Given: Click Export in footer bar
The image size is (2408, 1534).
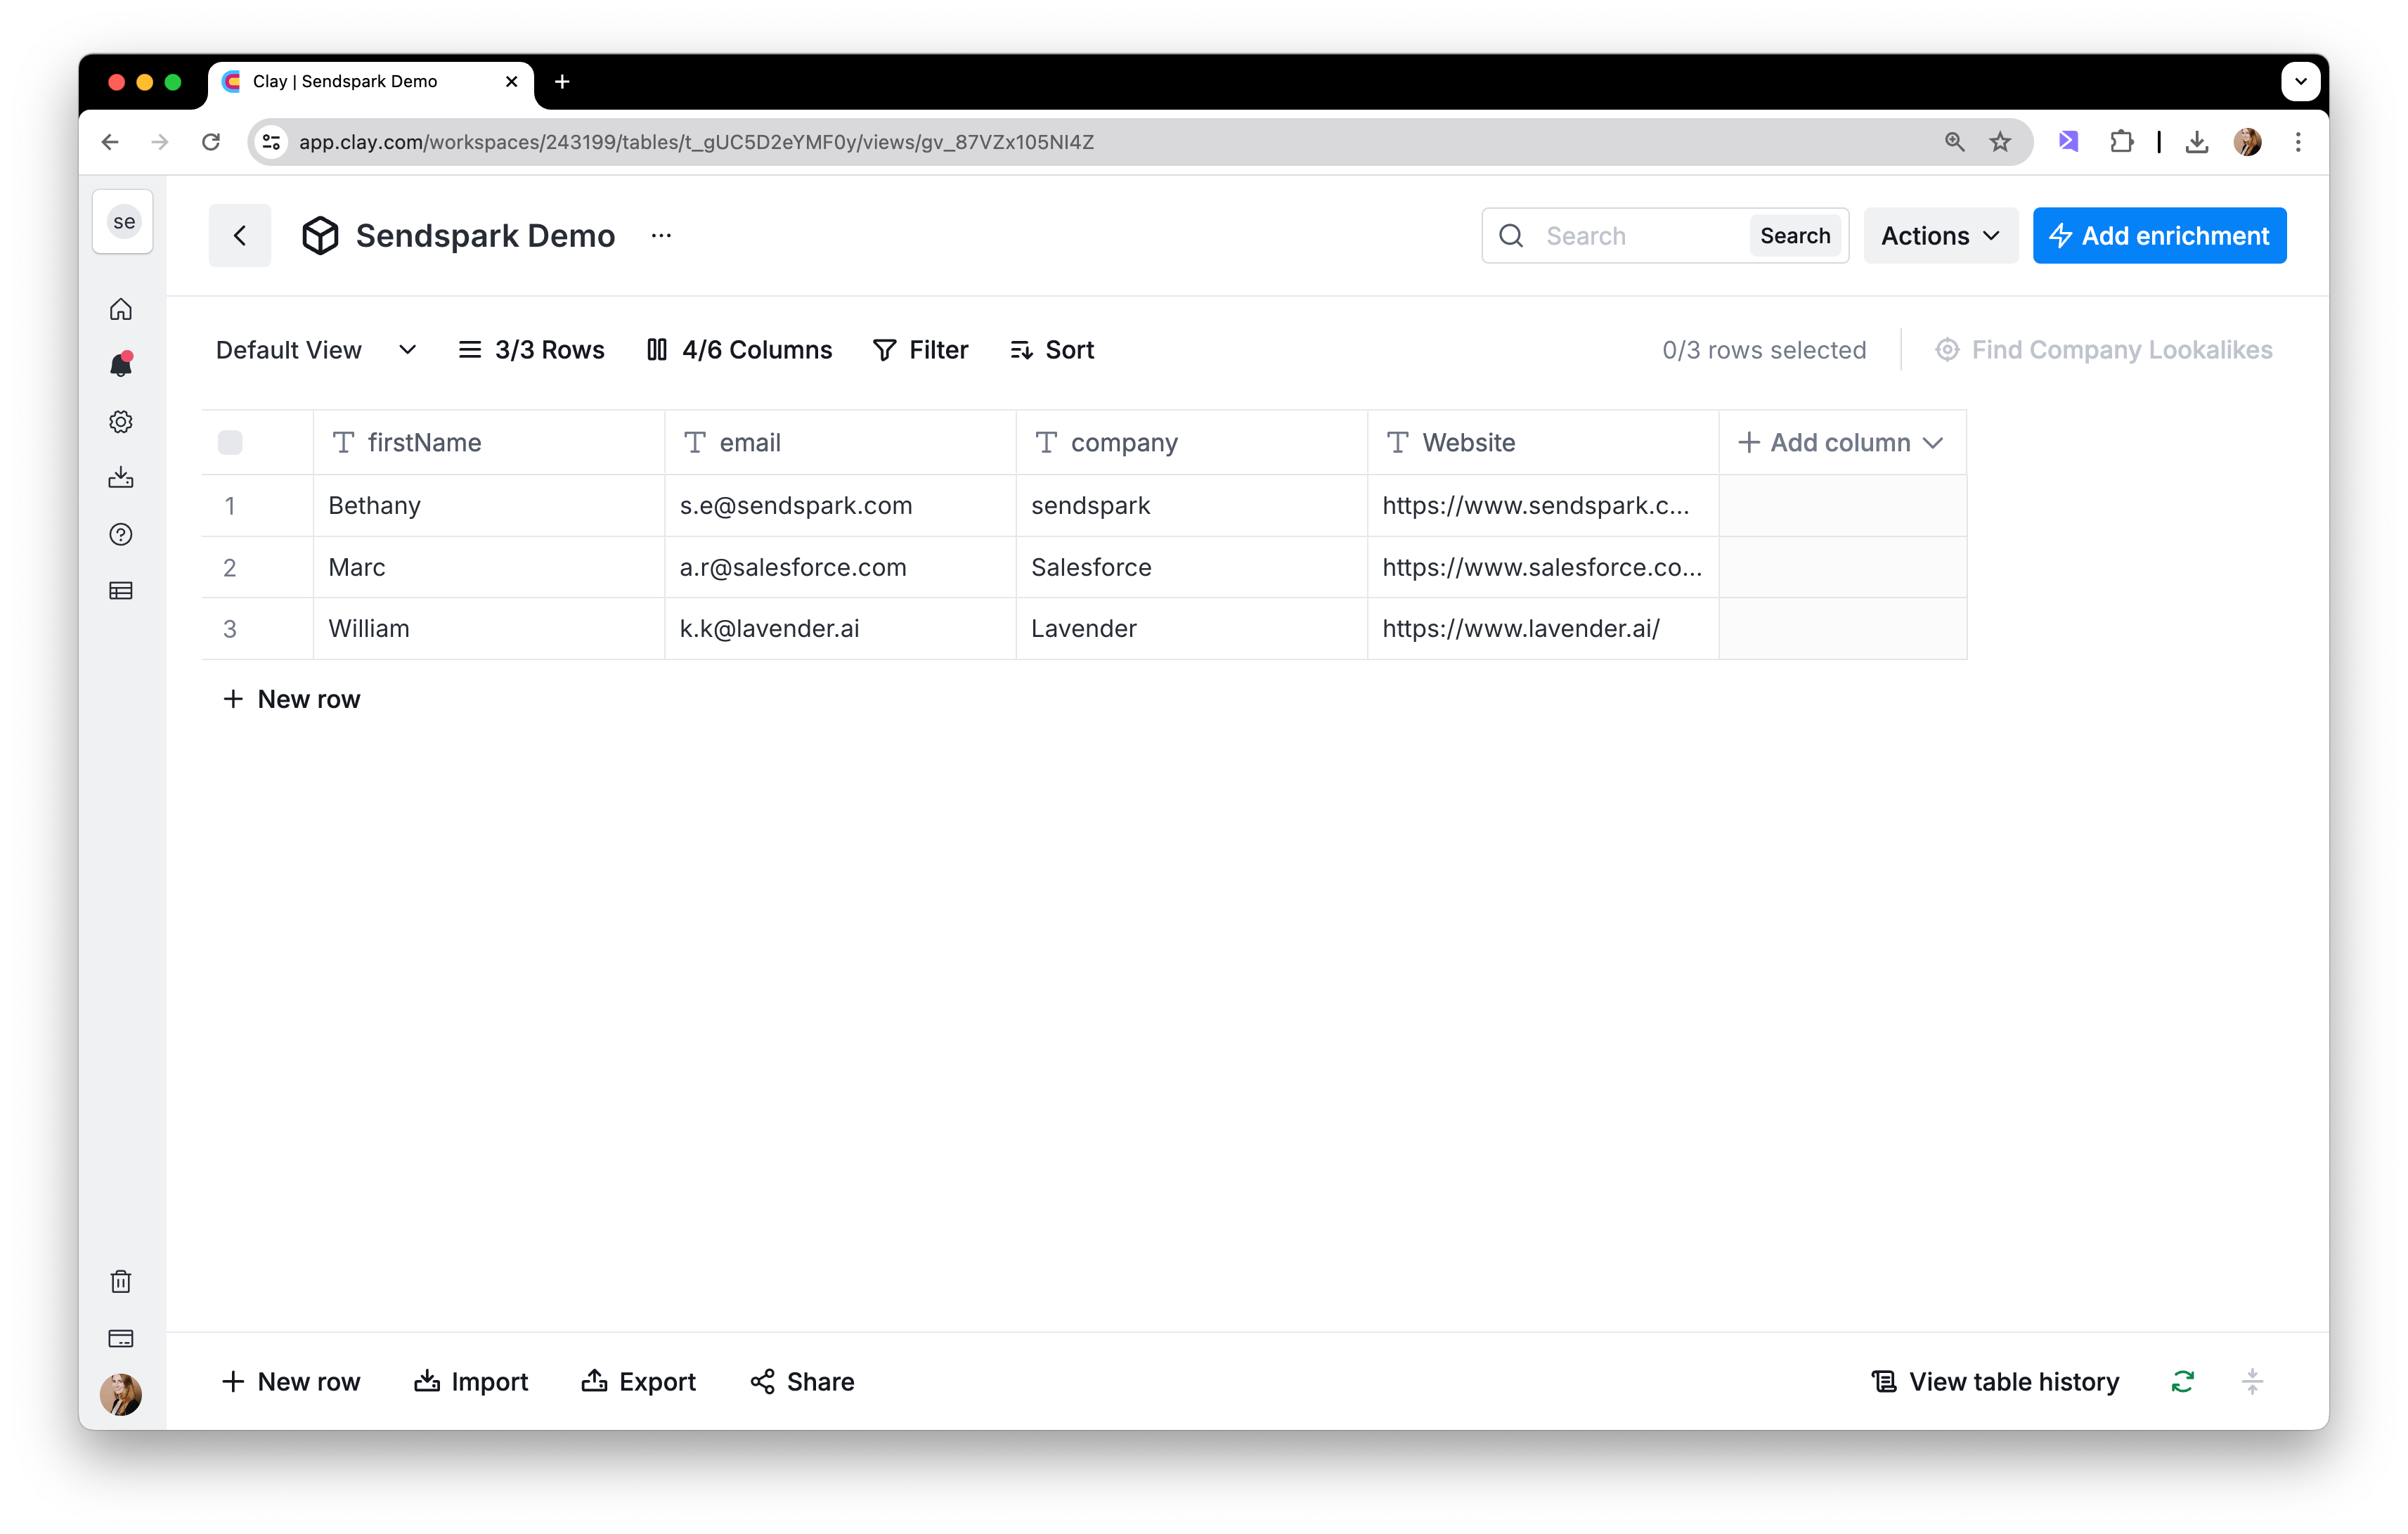Looking at the screenshot, I should click(x=638, y=1381).
